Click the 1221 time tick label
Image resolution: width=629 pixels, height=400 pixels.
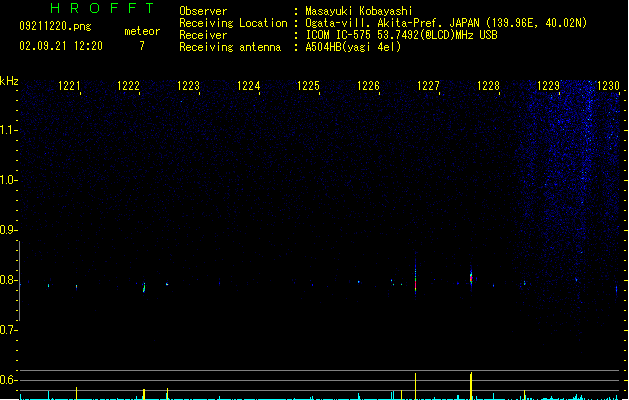pyautogui.click(x=69, y=86)
